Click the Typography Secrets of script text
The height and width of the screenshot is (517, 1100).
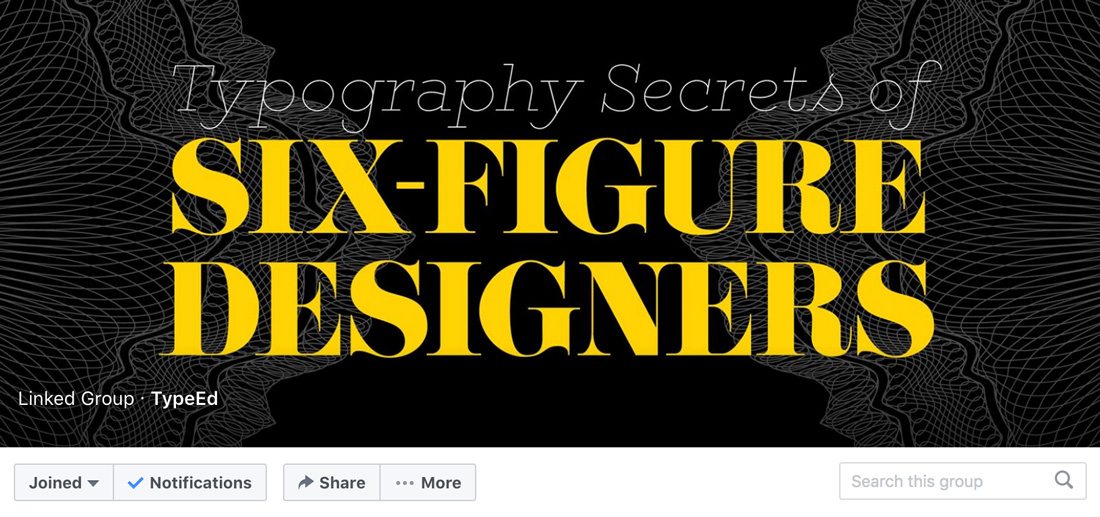pyautogui.click(x=555, y=95)
